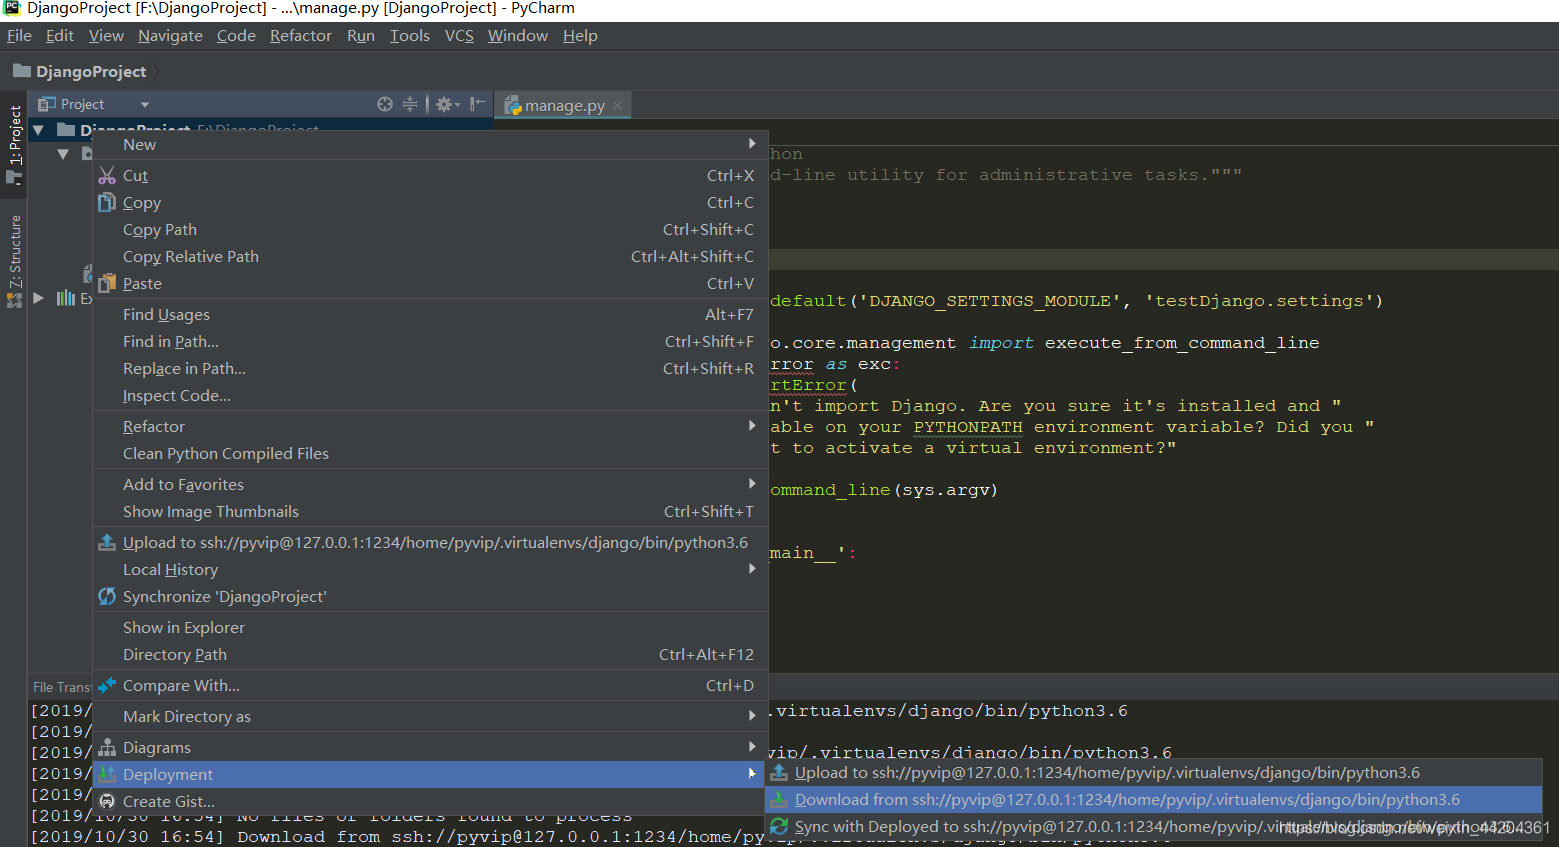Select Show Image Thumbnails entry
Image resolution: width=1559 pixels, height=847 pixels.
430,512
